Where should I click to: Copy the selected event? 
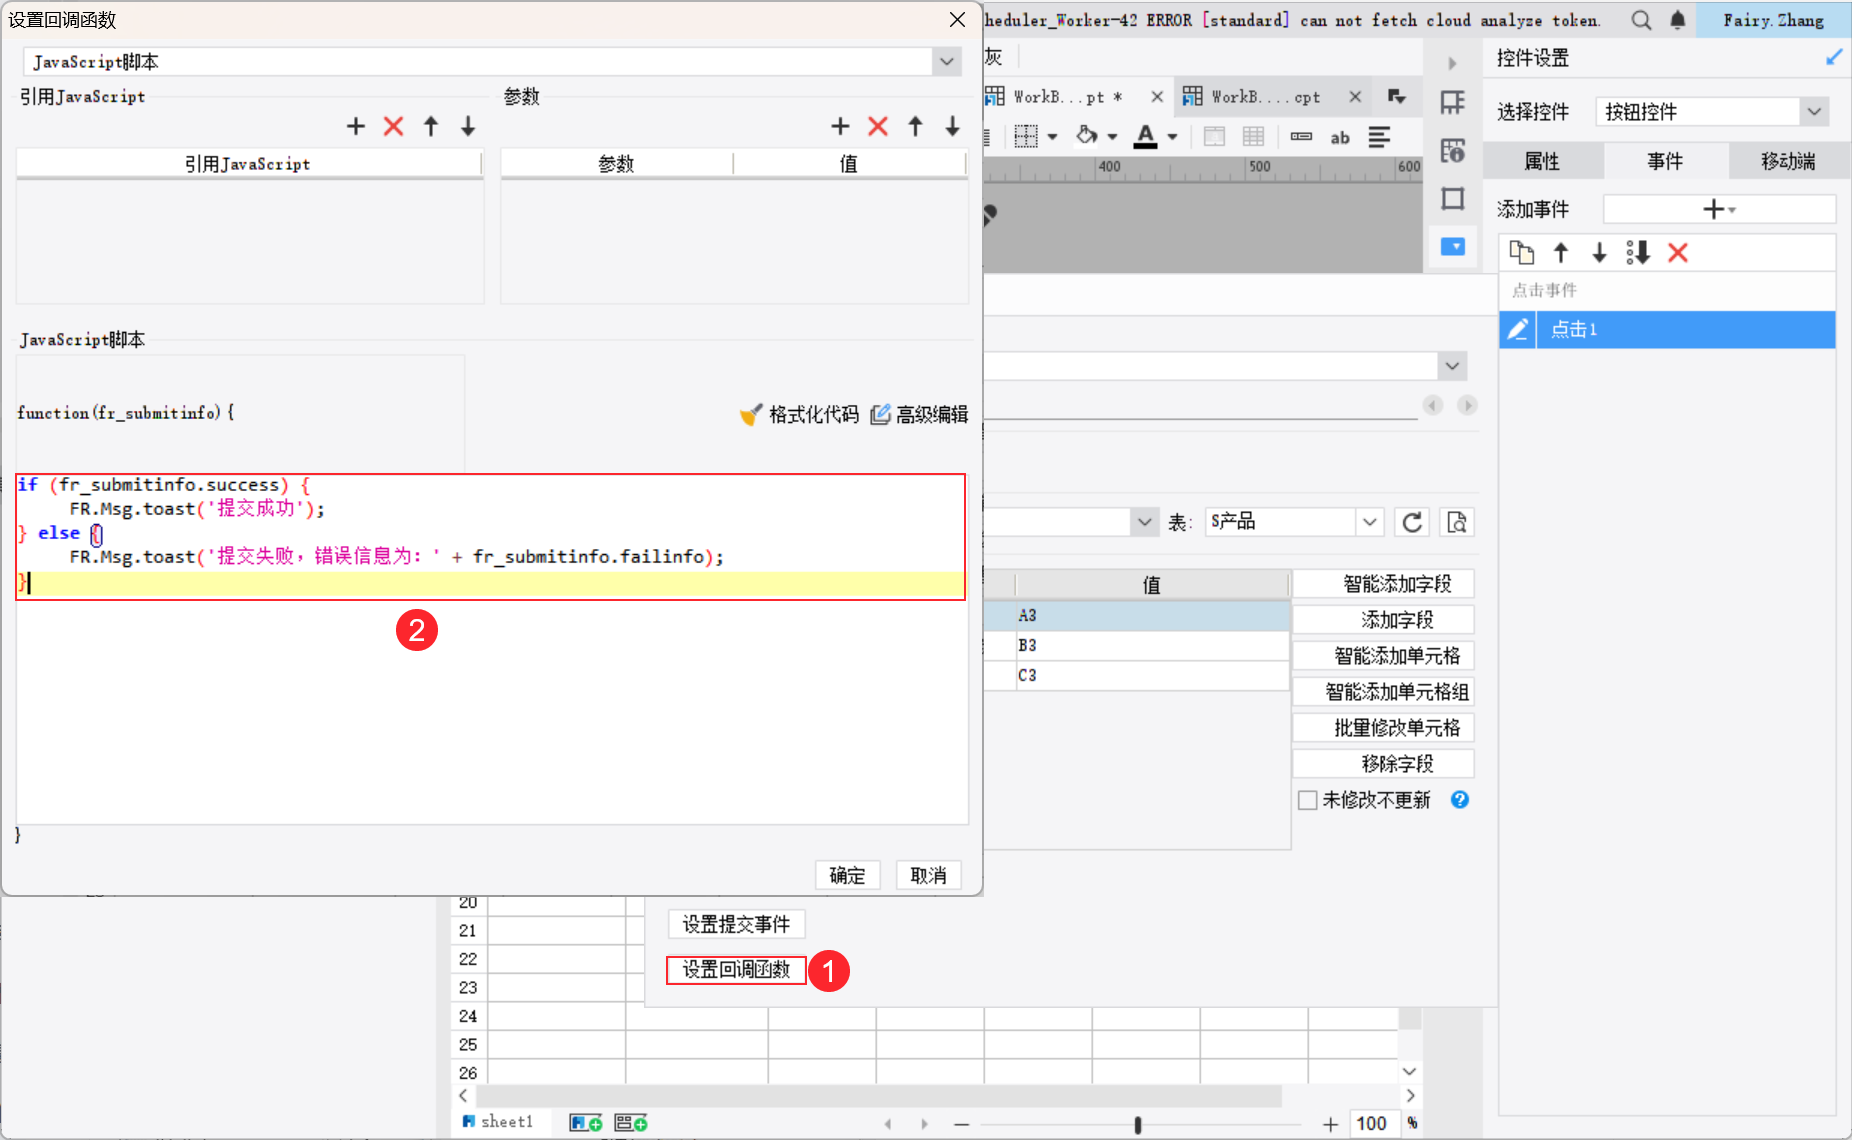coord(1521,253)
